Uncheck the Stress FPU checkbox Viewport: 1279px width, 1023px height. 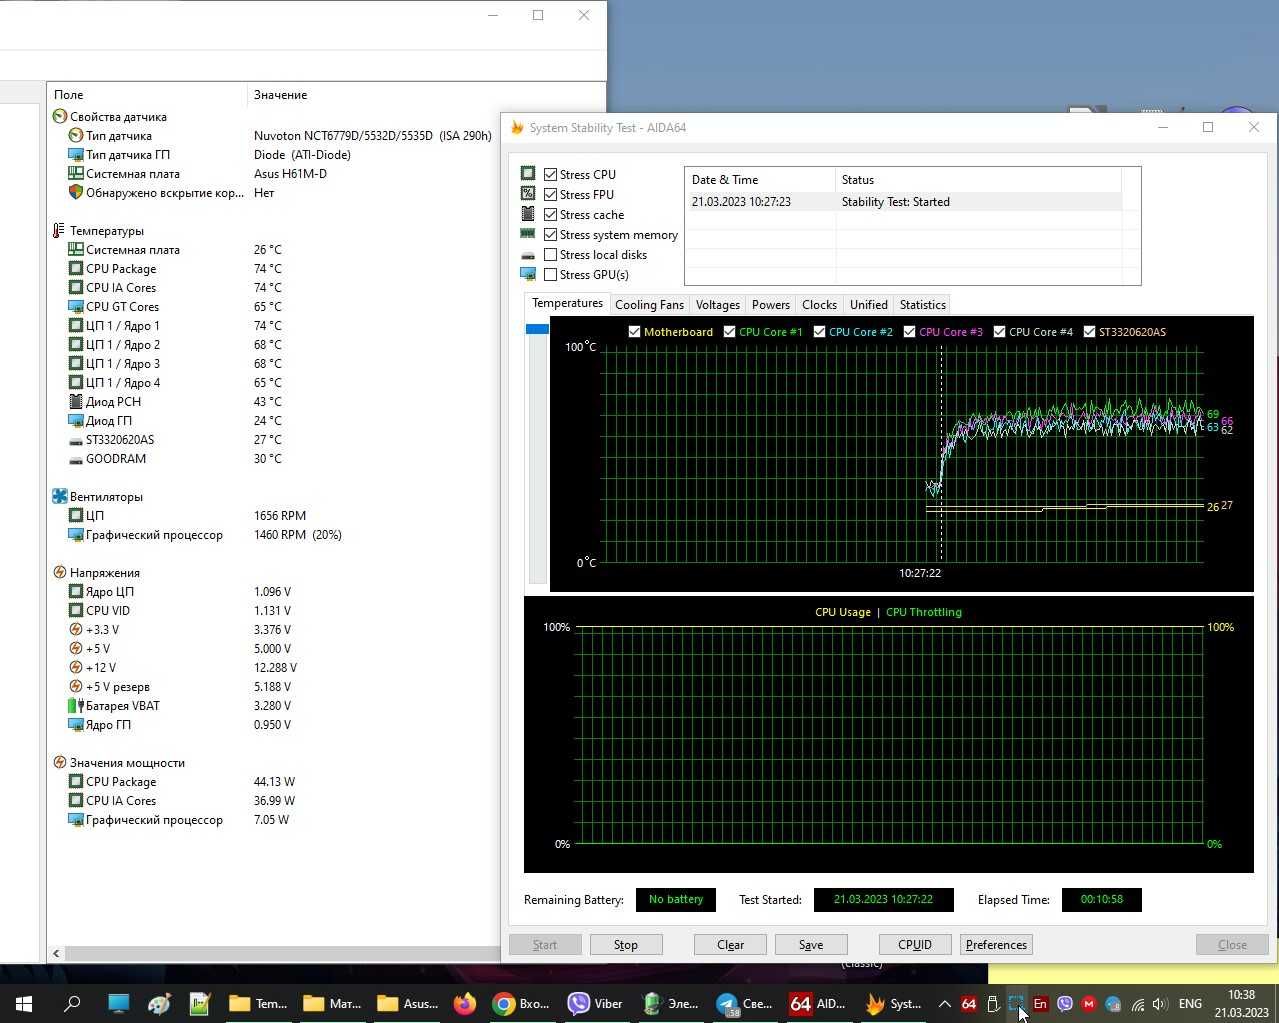pyautogui.click(x=550, y=194)
